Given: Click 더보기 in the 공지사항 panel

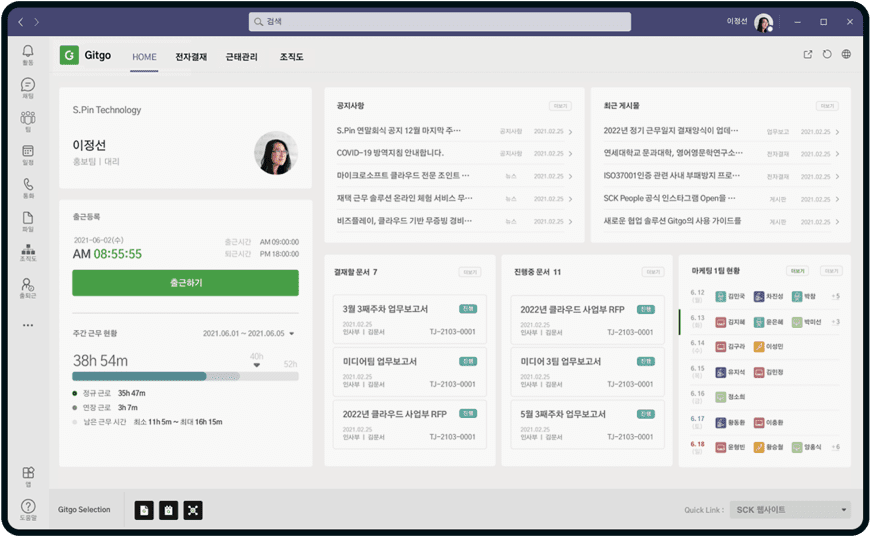Looking at the screenshot, I should pyautogui.click(x=560, y=106).
